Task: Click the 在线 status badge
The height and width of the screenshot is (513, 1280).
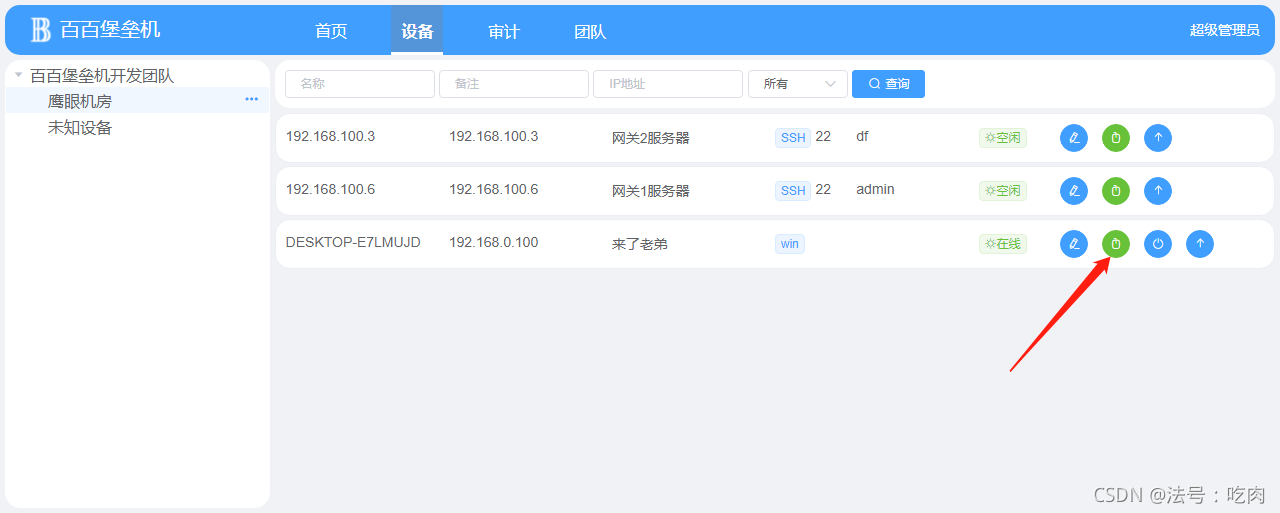Action: tap(1003, 244)
